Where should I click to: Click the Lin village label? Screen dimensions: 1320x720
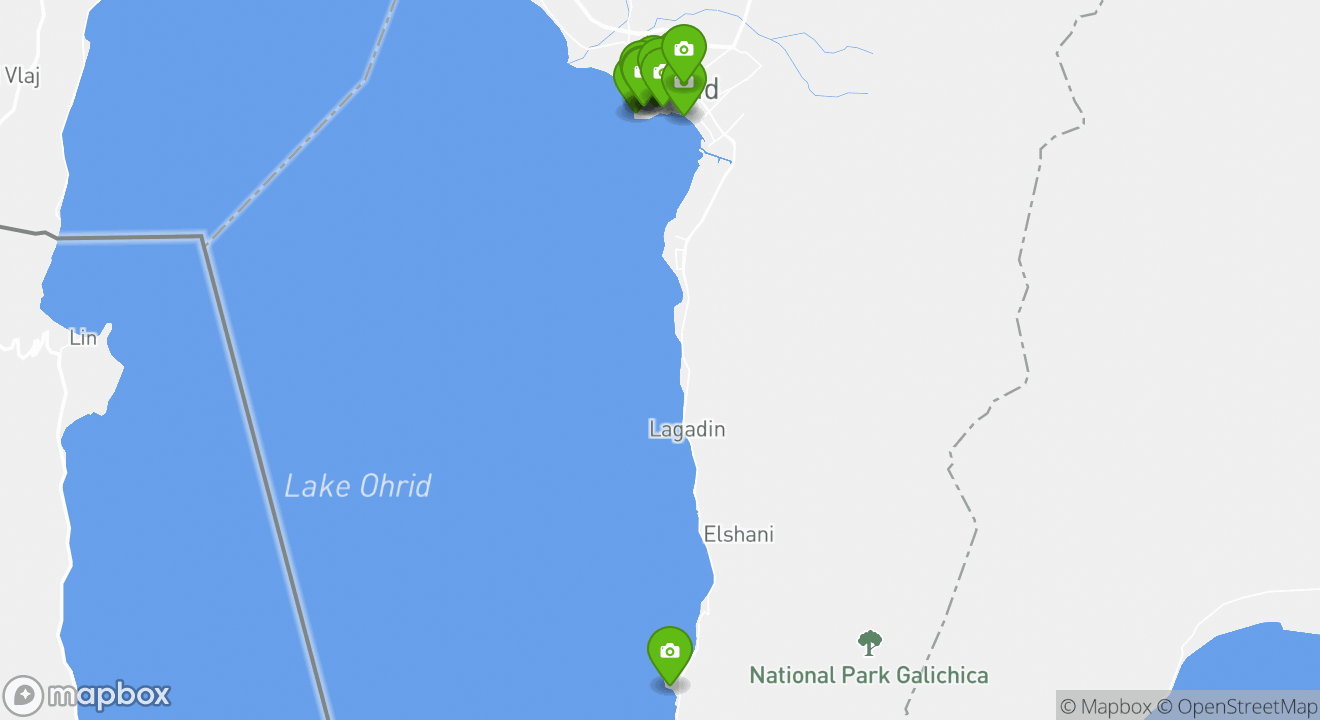tap(83, 338)
